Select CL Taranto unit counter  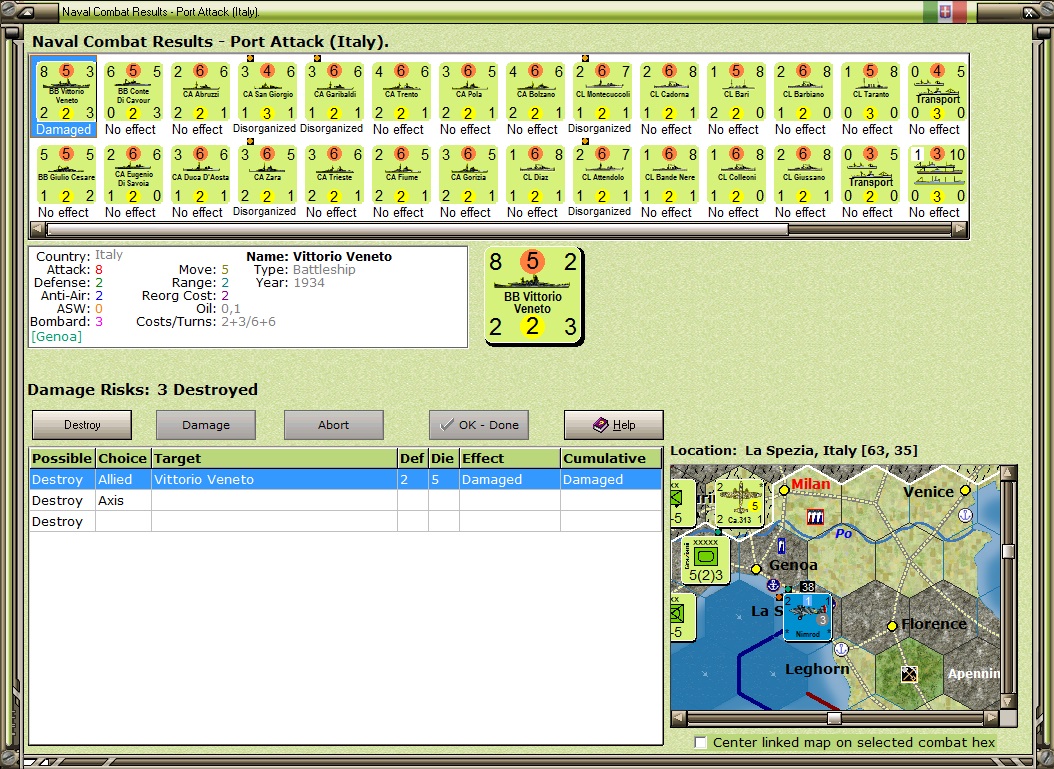871,91
